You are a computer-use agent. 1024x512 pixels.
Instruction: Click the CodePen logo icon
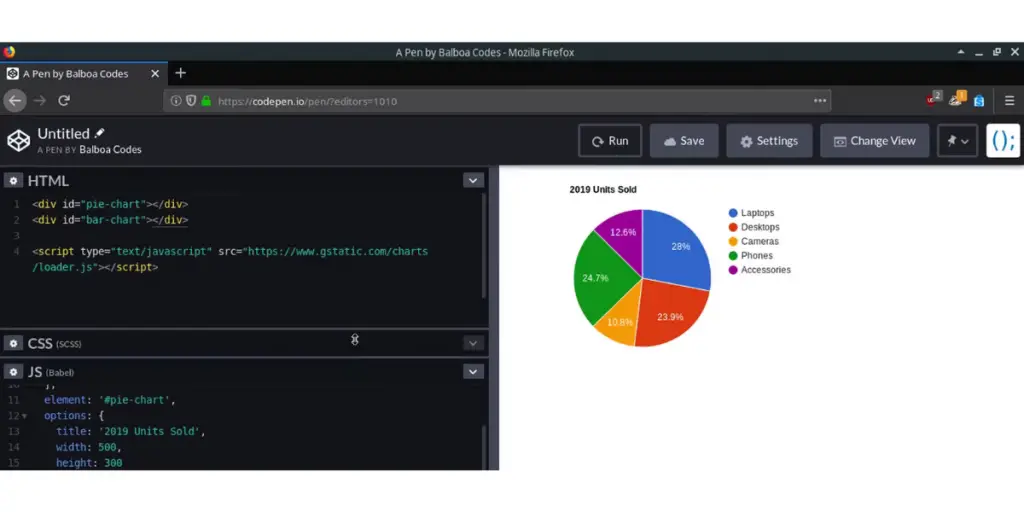click(18, 140)
